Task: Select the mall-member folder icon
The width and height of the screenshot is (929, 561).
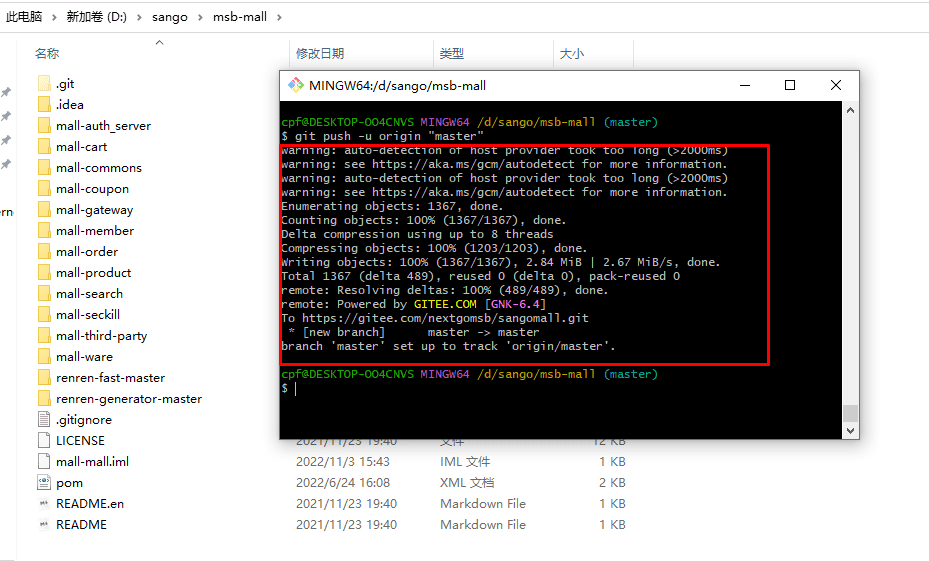Action: tap(44, 230)
